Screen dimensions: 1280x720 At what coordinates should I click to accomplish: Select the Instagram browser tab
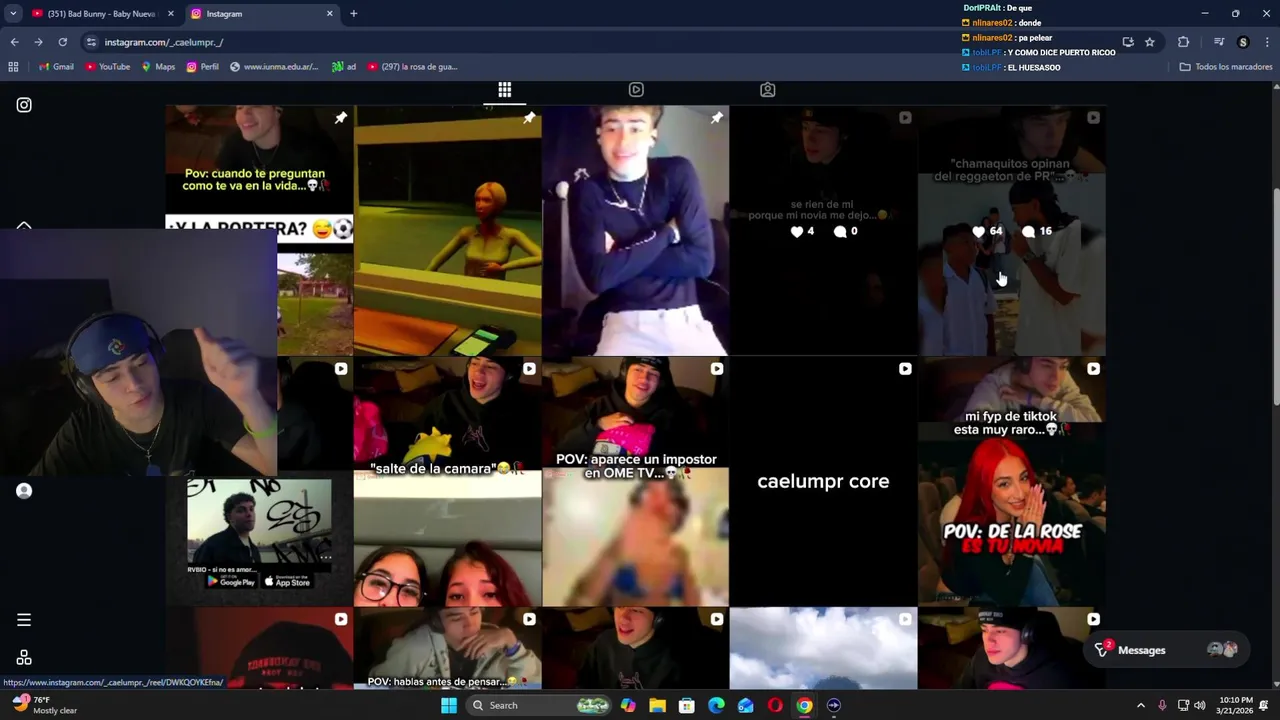pos(262,14)
